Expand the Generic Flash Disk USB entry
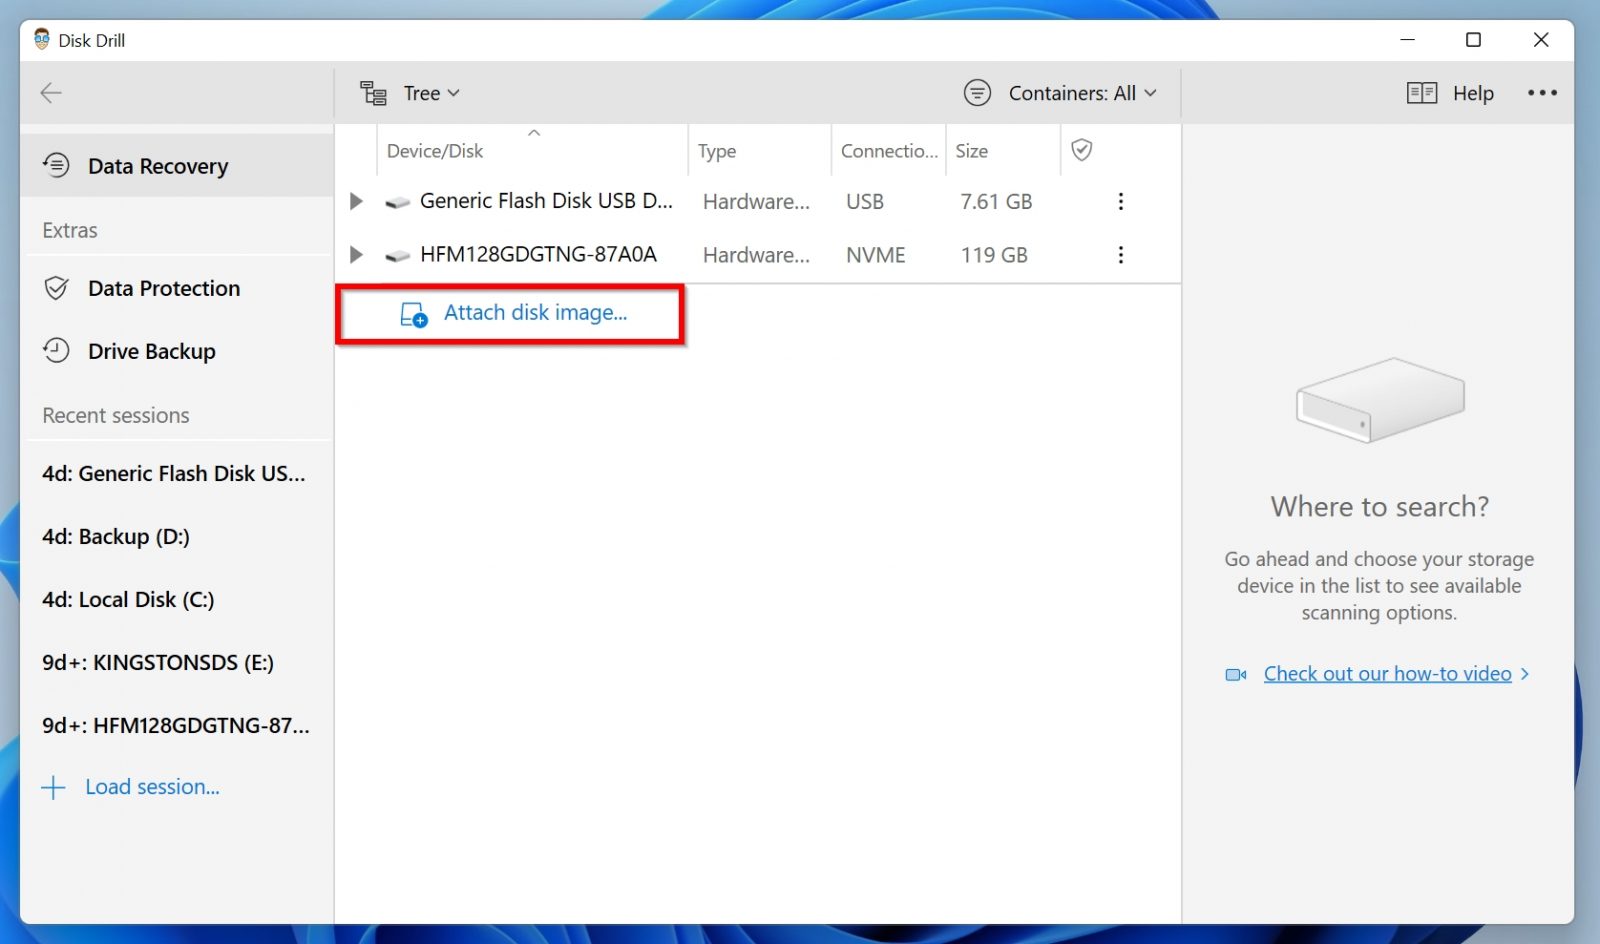The width and height of the screenshot is (1600, 944). 356,201
